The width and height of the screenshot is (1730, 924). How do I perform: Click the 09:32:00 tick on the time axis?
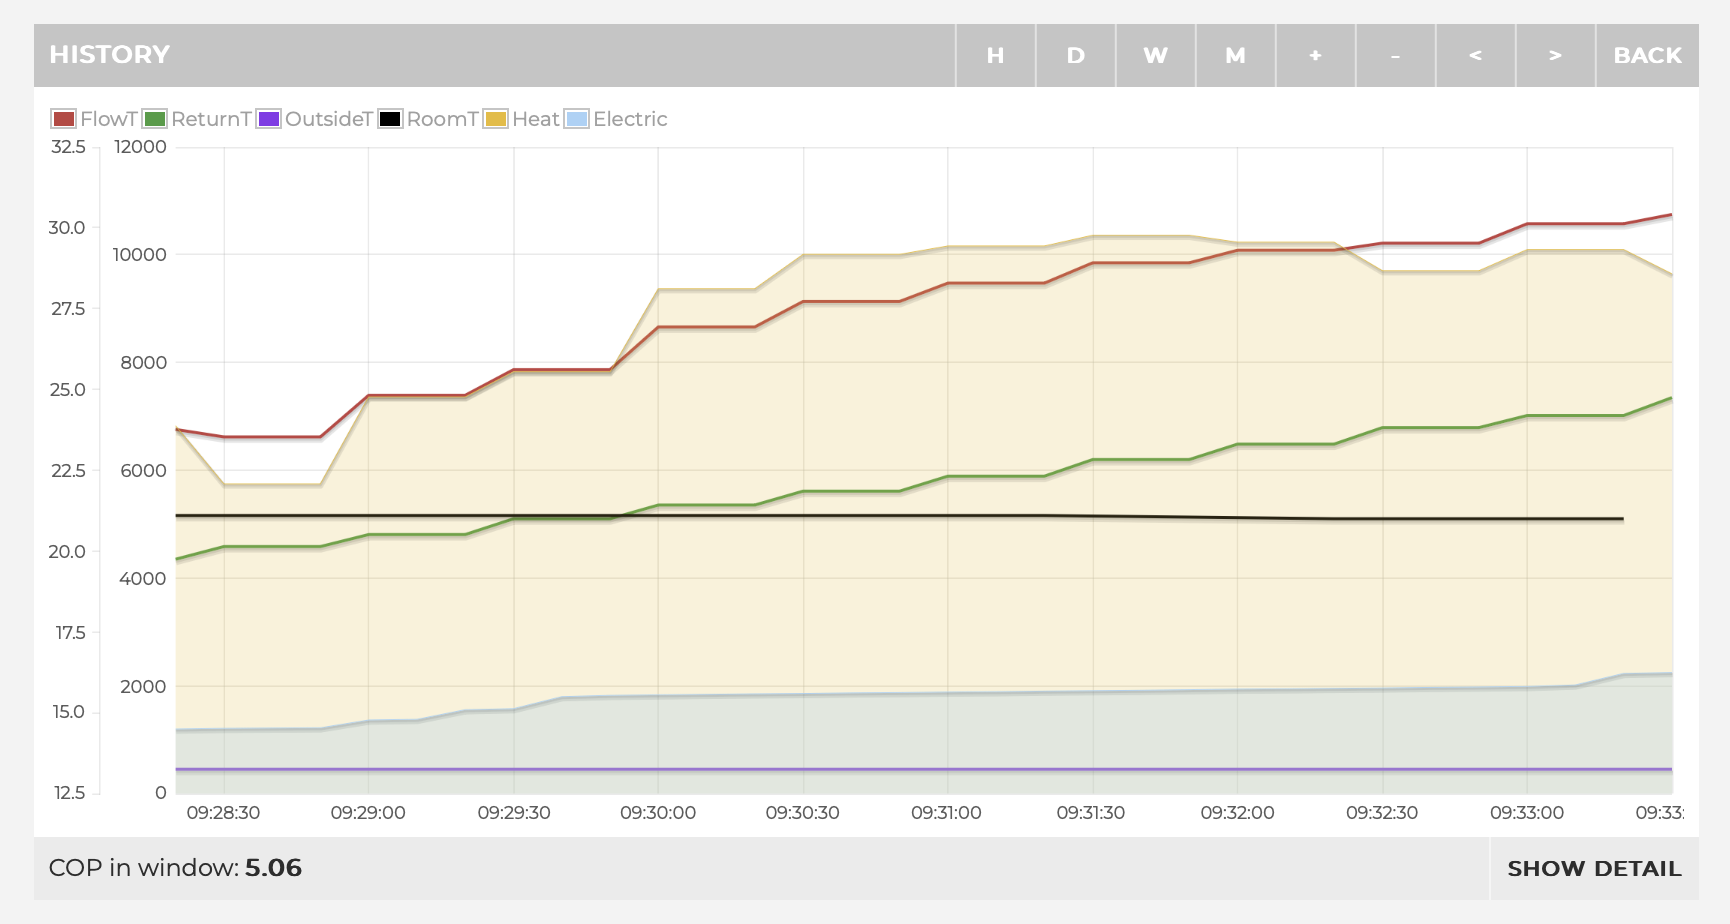(1237, 813)
